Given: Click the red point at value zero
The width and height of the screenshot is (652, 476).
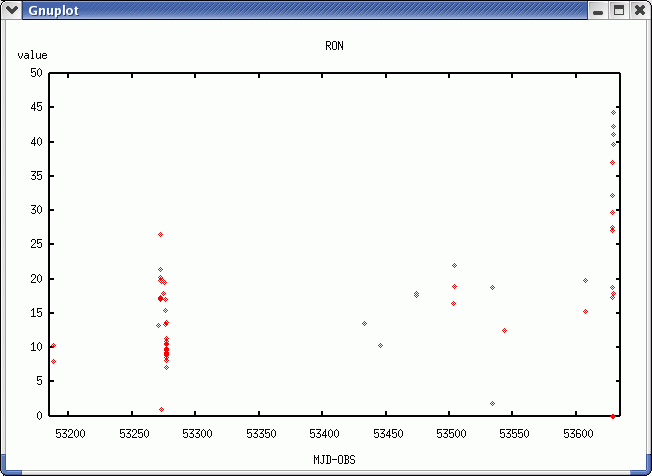Looking at the screenshot, I should [612, 416].
